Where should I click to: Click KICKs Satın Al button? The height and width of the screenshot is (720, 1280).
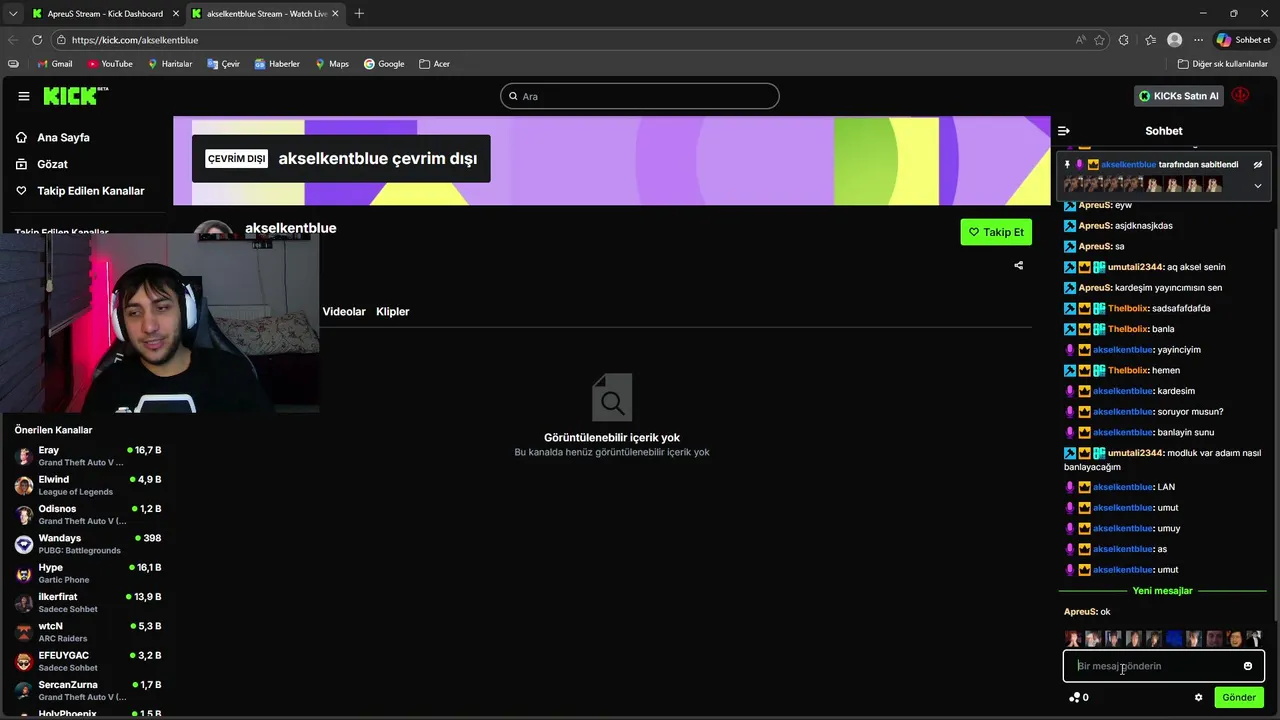(1179, 96)
